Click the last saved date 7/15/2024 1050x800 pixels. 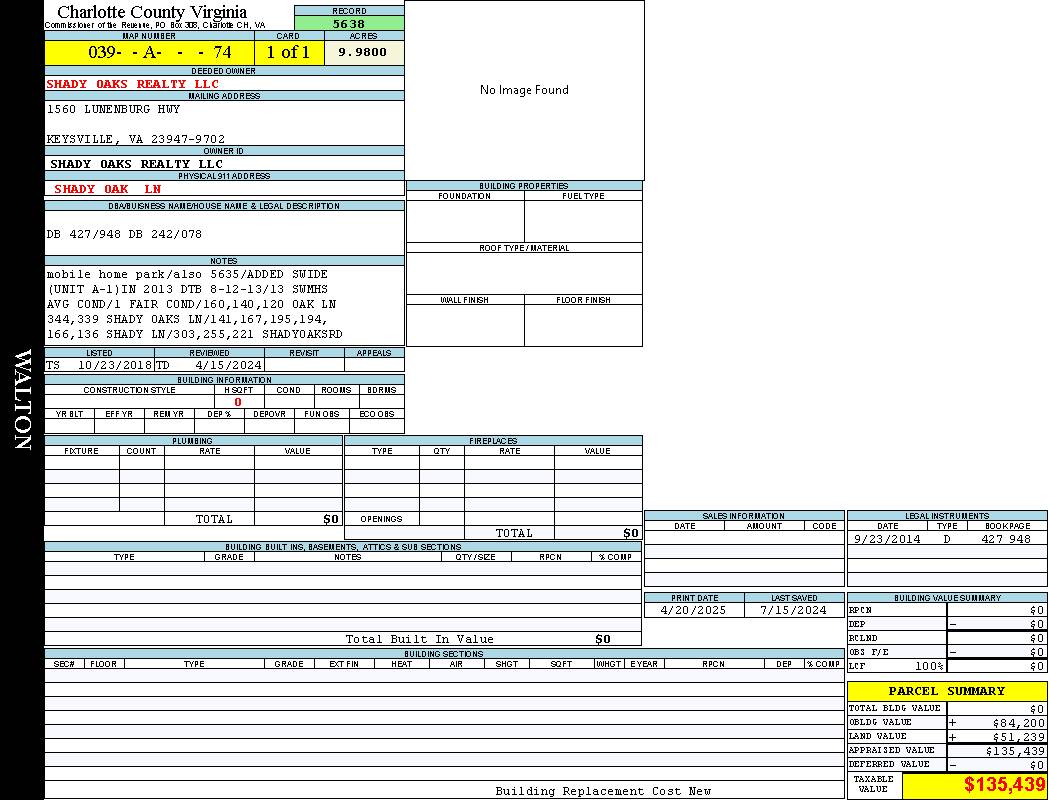(x=793, y=610)
